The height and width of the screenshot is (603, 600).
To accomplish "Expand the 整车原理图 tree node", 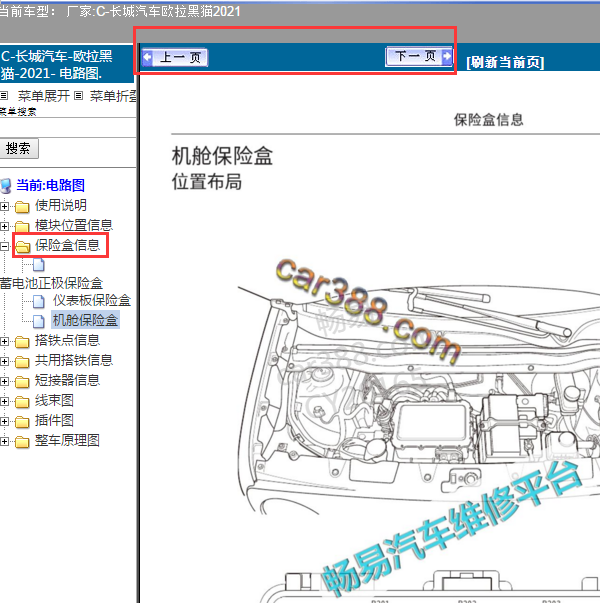I will [4, 441].
